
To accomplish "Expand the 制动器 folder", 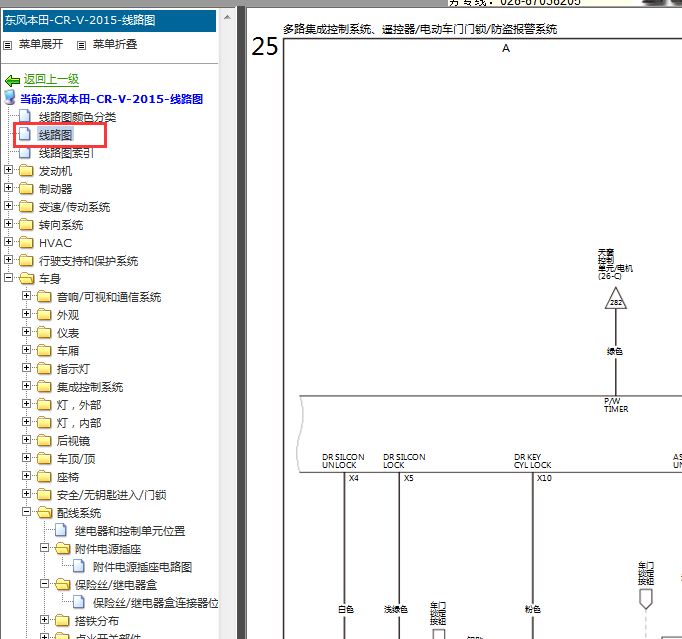I will (8, 187).
